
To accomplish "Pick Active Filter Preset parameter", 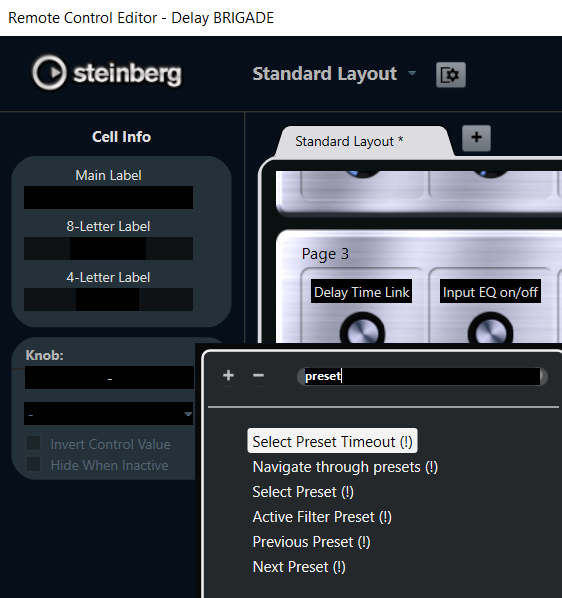I will point(322,517).
